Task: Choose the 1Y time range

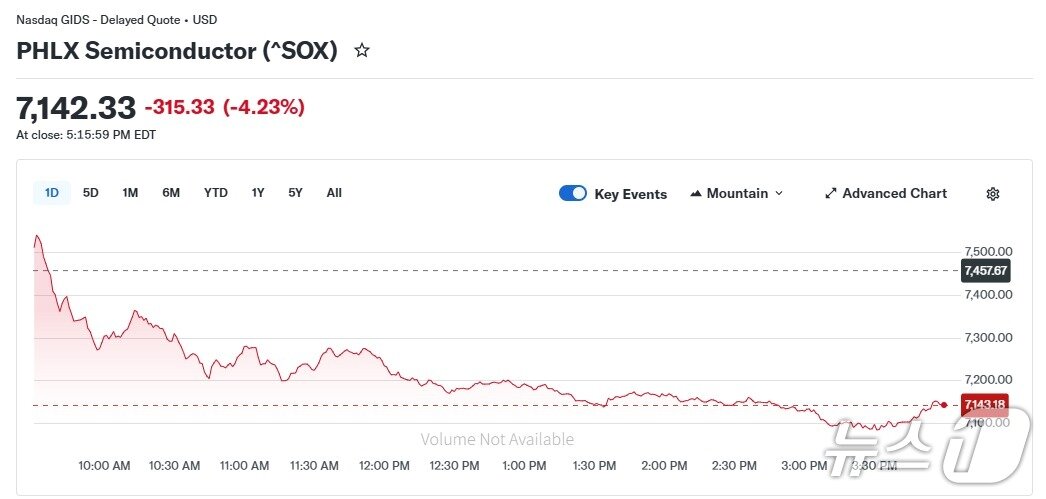Action: [258, 193]
